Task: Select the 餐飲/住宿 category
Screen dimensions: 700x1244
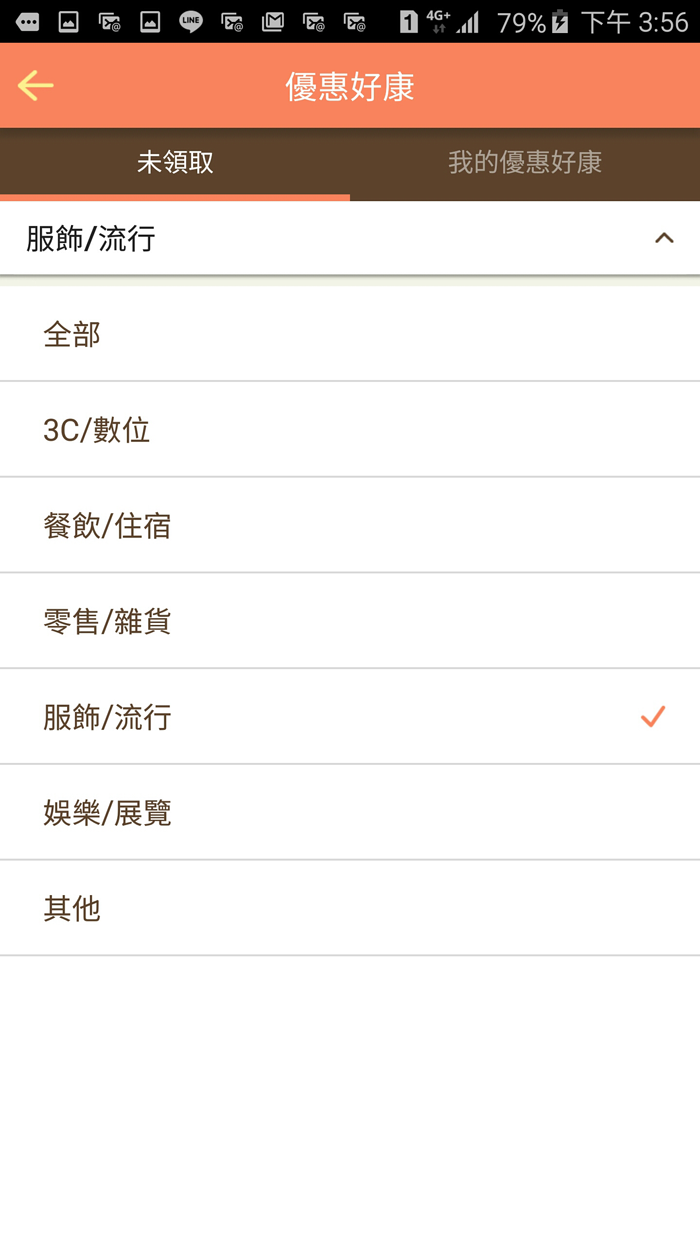Action: pyautogui.click(x=350, y=525)
